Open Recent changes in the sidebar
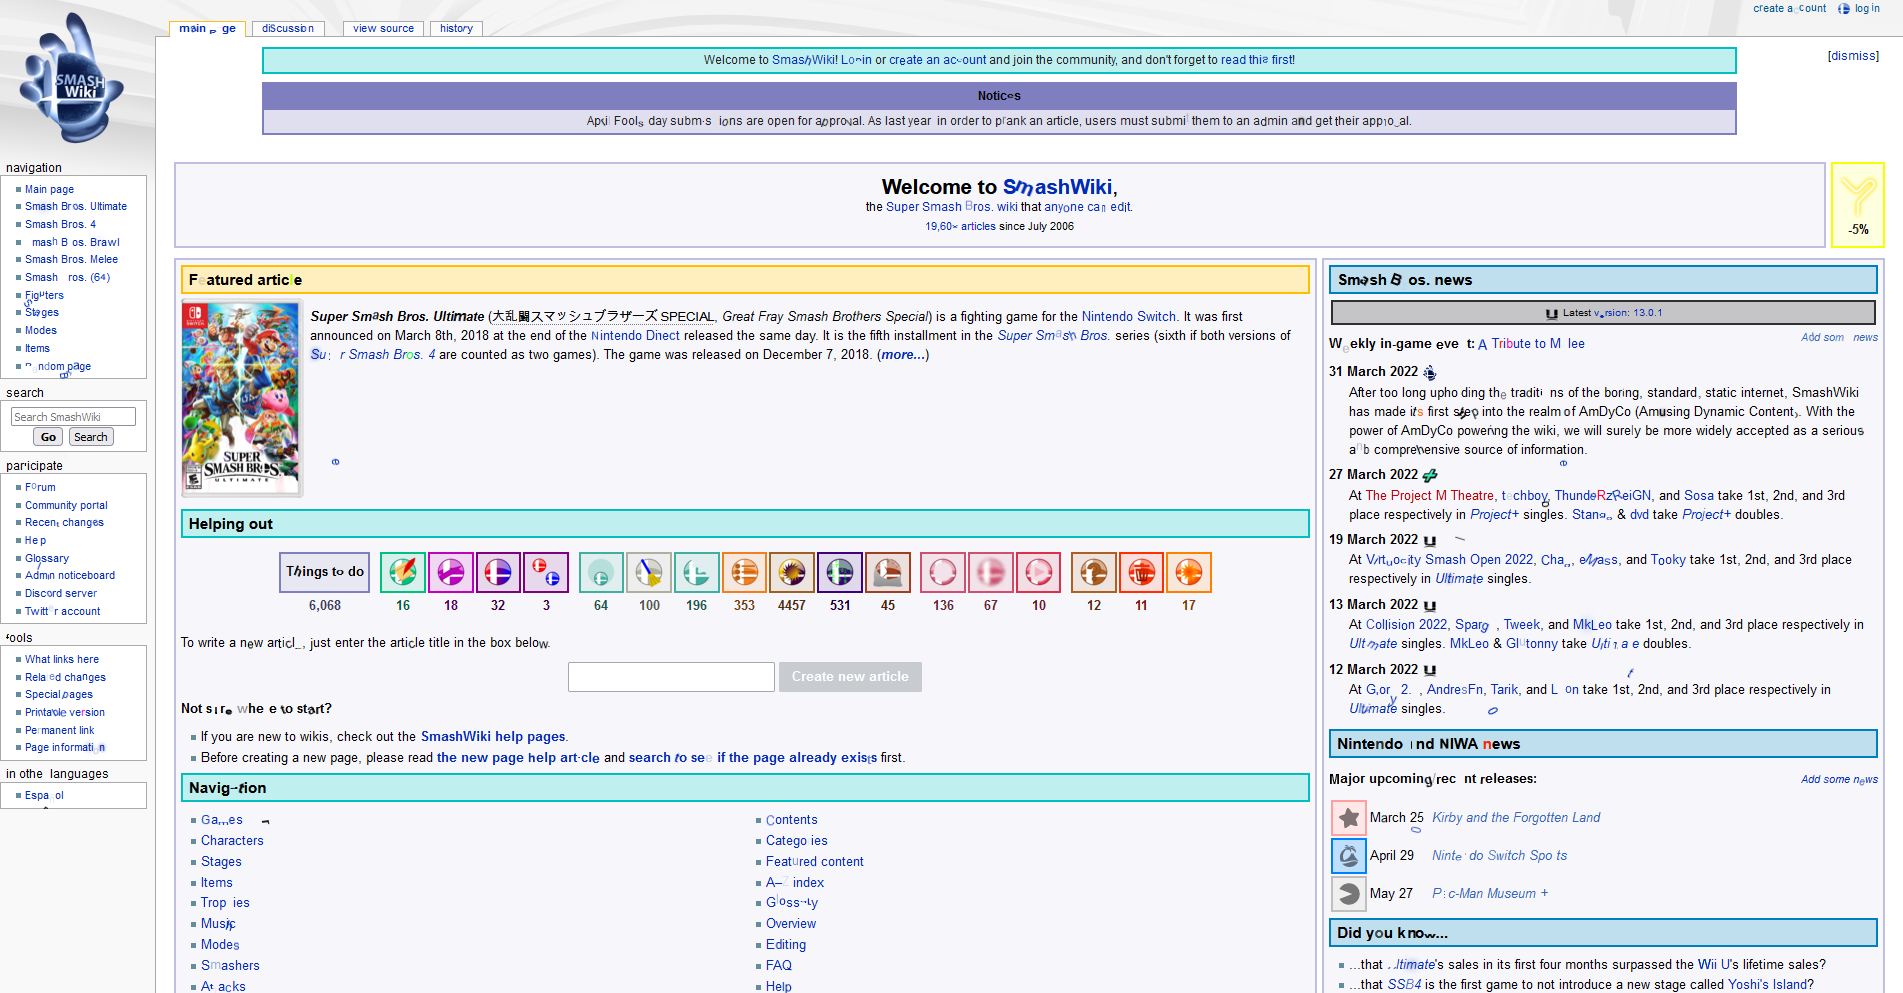1903x993 pixels. [x=64, y=523]
